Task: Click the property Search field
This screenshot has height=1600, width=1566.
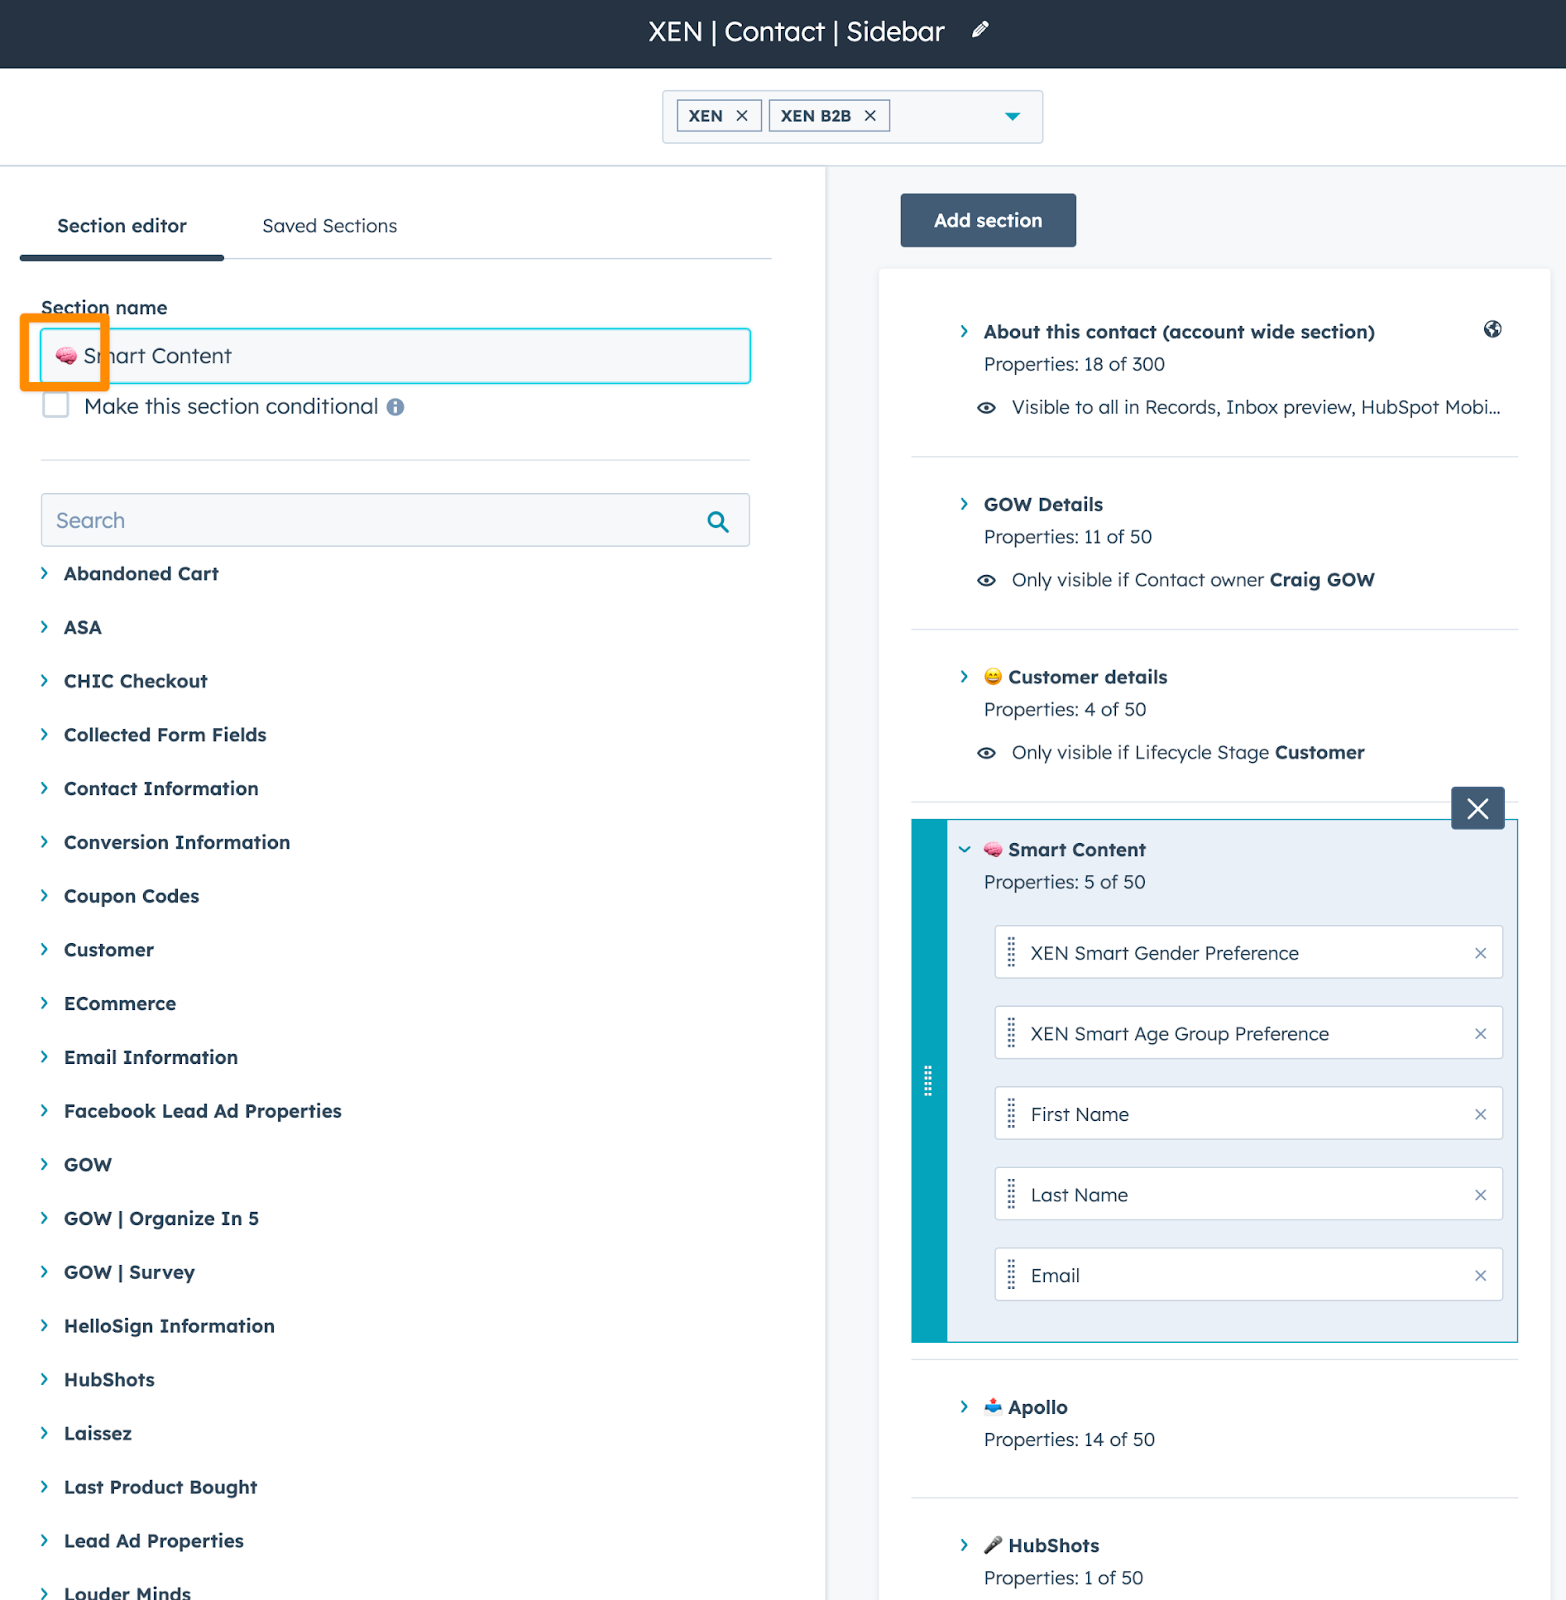Action: tap(396, 520)
